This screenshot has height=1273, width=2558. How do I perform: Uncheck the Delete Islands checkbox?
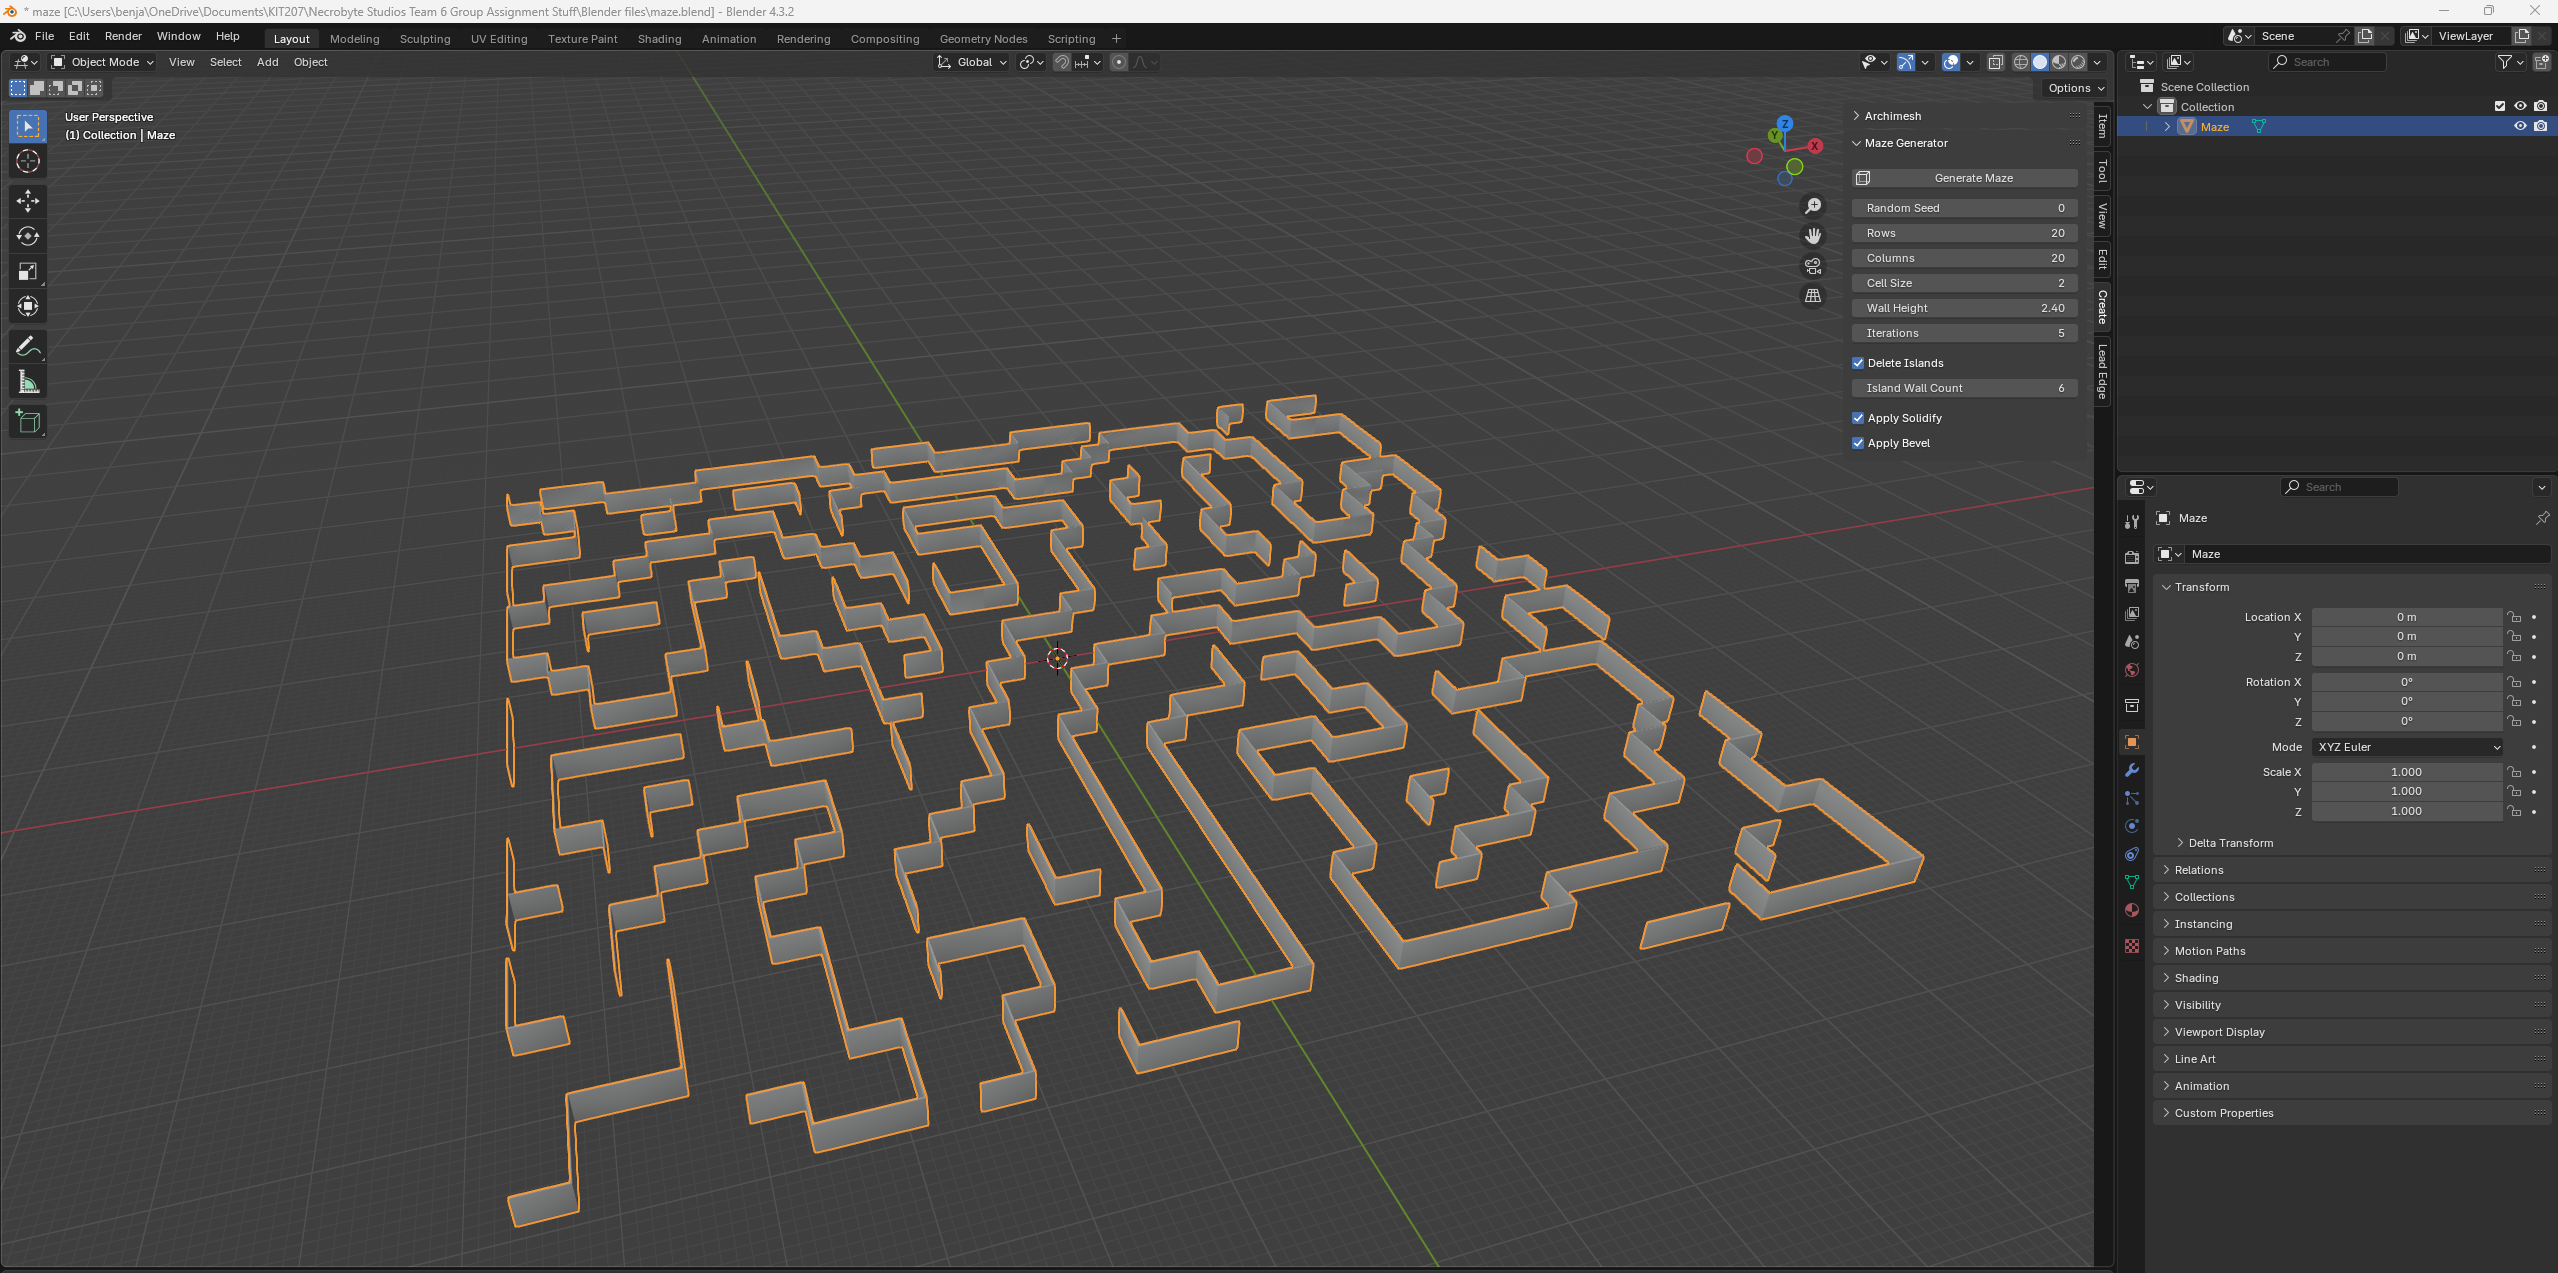click(x=1858, y=363)
